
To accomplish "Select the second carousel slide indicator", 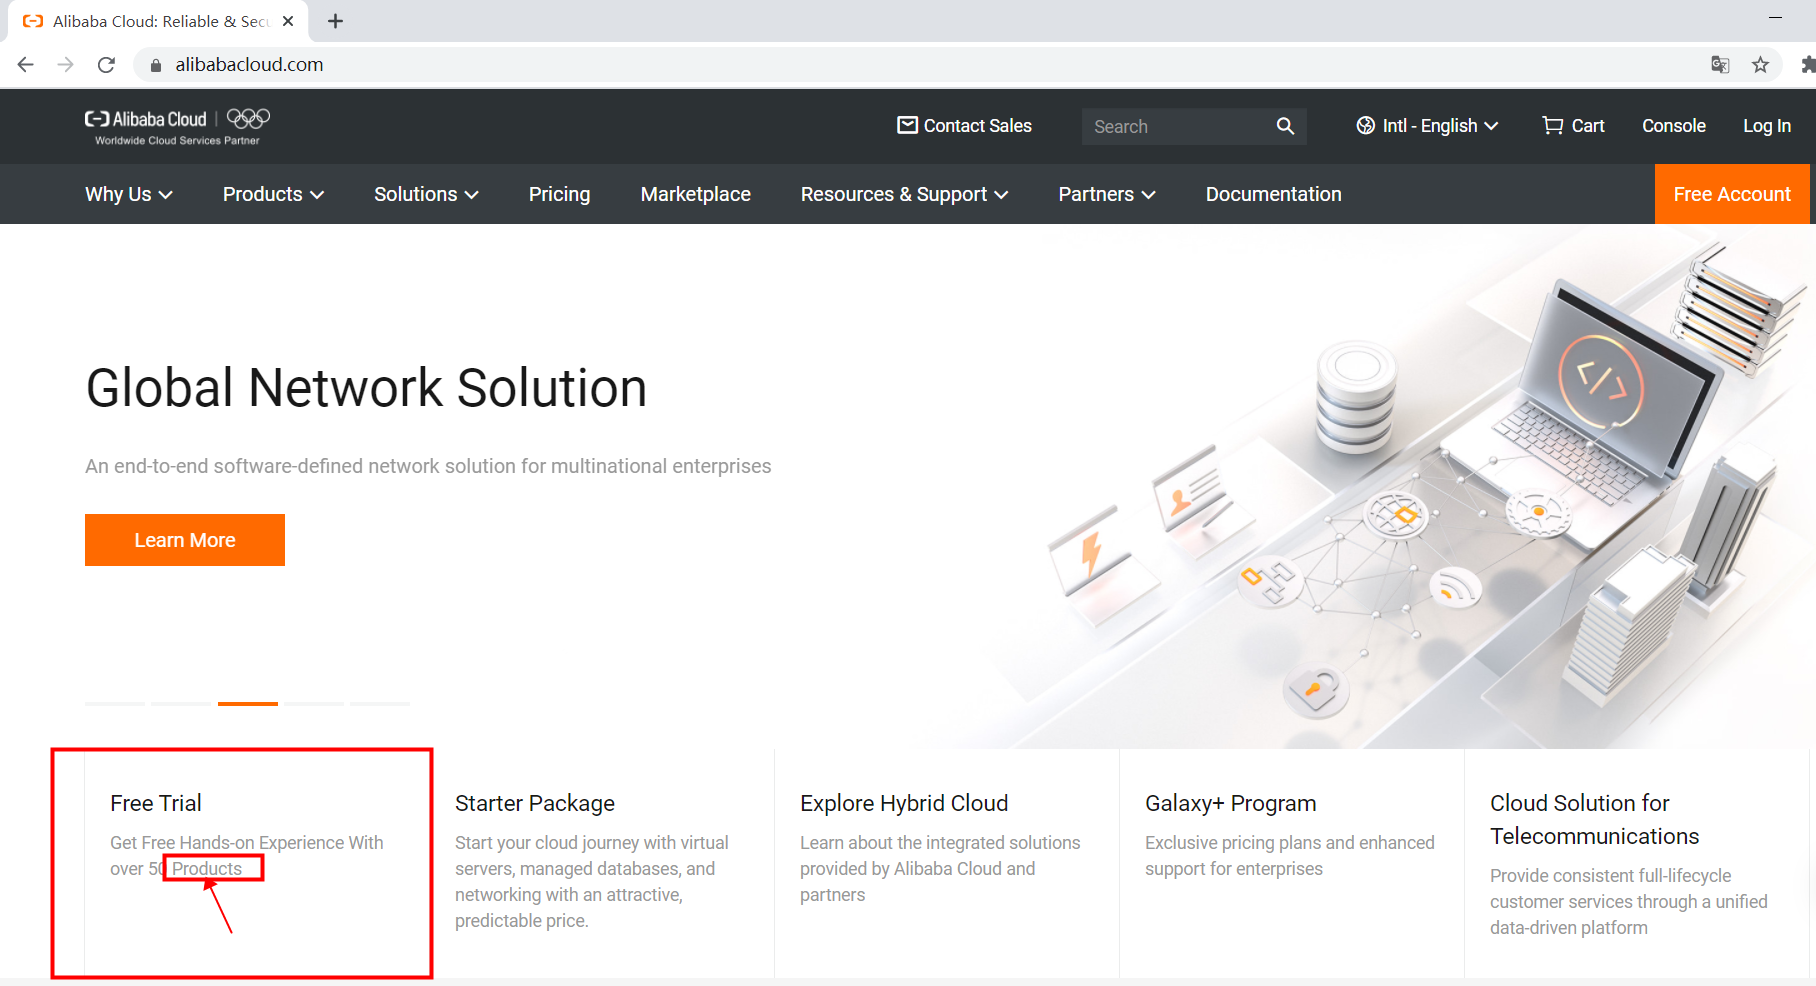I will click(x=181, y=704).
